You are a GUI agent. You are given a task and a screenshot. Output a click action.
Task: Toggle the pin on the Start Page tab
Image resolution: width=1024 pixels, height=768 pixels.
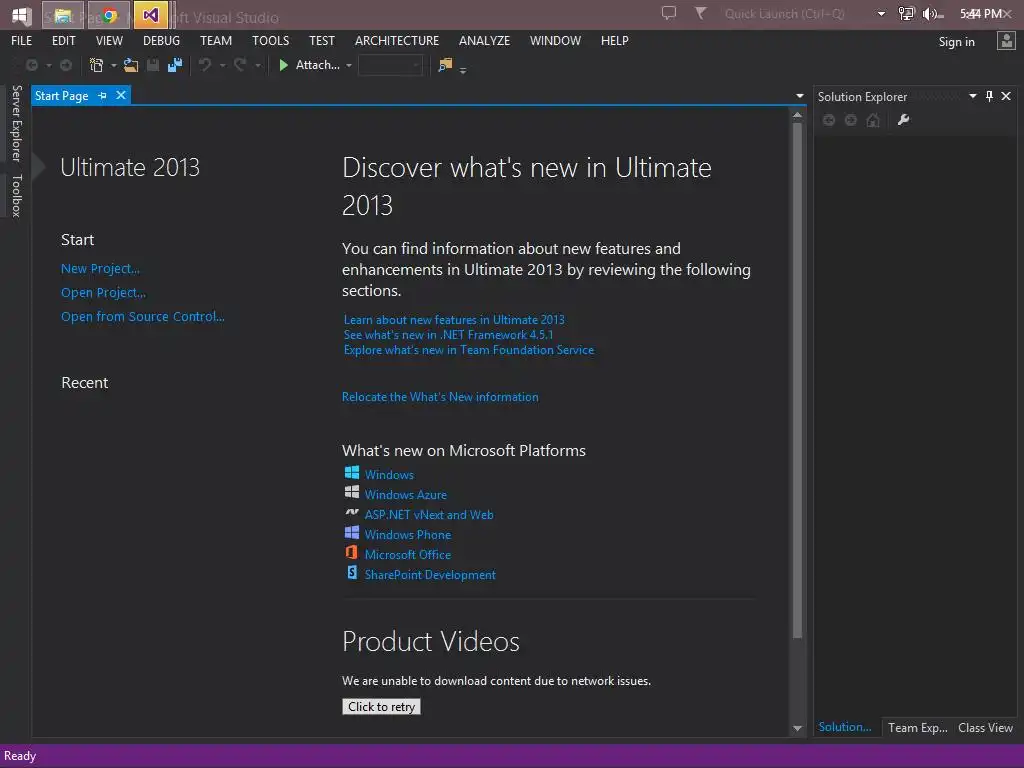pos(103,96)
